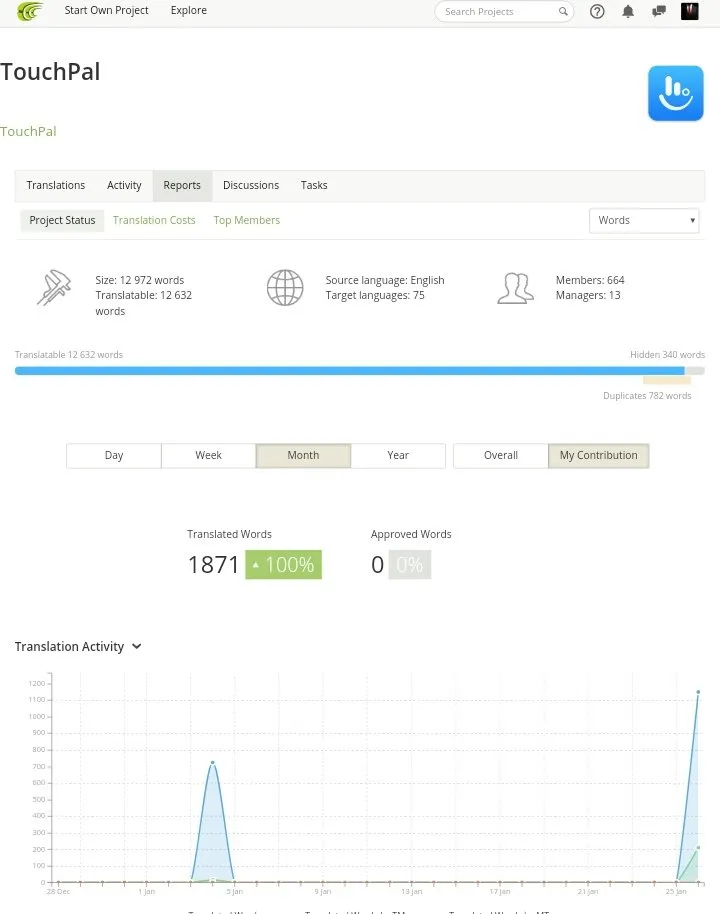Click the 25 Jan chart peak point
Screen dimensions: 720x914
(x=698, y=692)
